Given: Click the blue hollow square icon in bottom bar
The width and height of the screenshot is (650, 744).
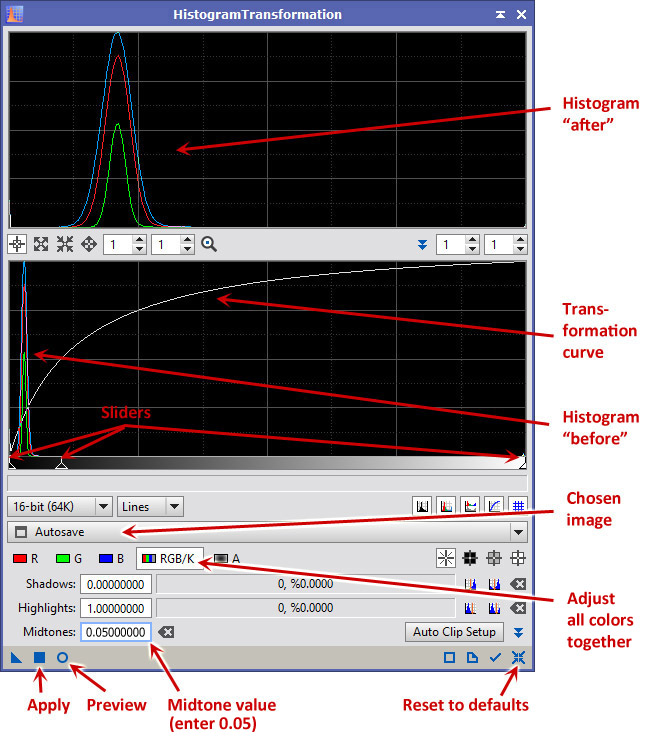Looking at the screenshot, I should click(449, 658).
